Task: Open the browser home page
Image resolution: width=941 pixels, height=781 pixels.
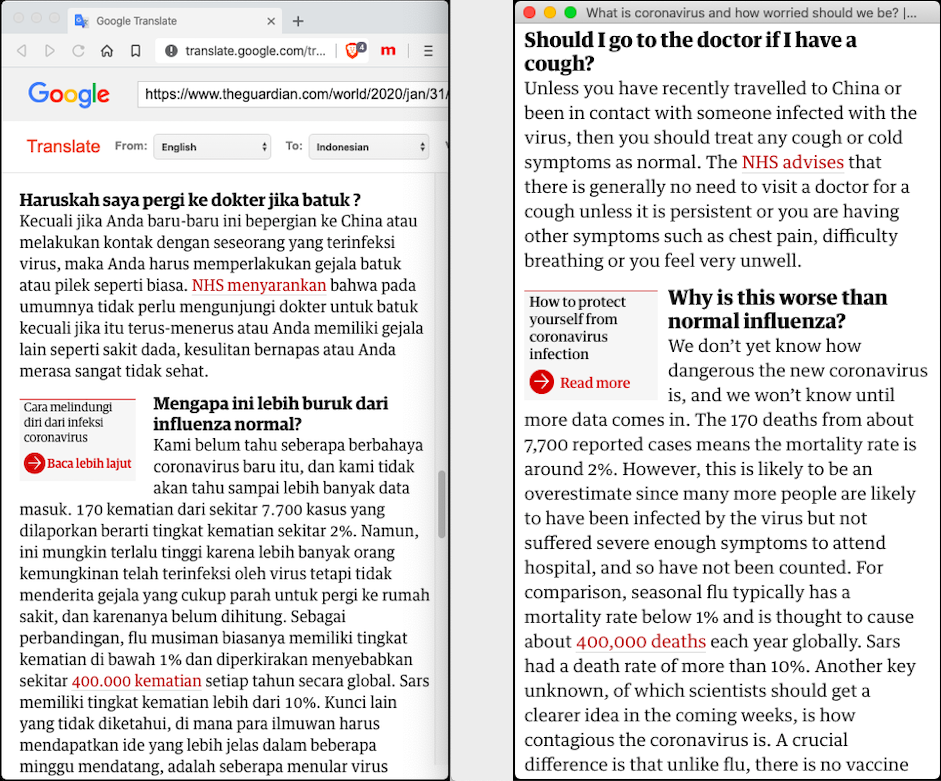Action: pyautogui.click(x=107, y=51)
